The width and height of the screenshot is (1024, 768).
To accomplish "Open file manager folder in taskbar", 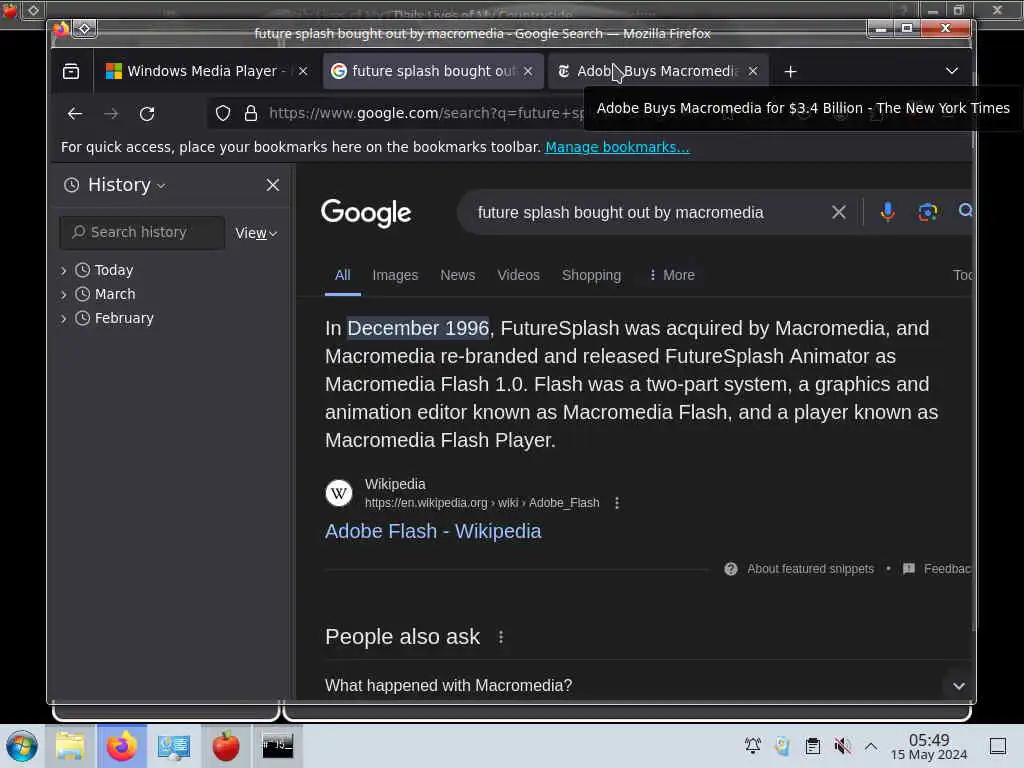I will 70,746.
